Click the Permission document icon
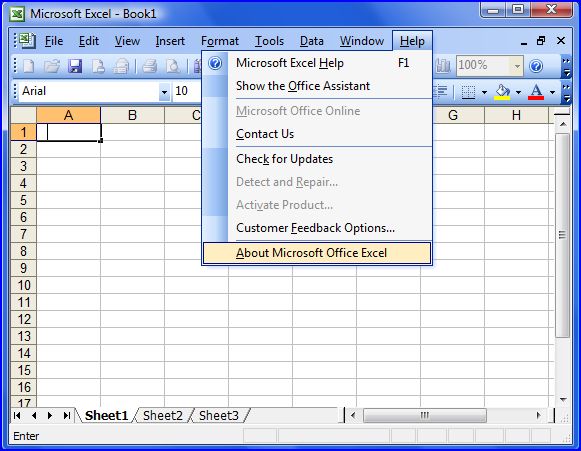The height and width of the screenshot is (451, 581). (x=98, y=66)
